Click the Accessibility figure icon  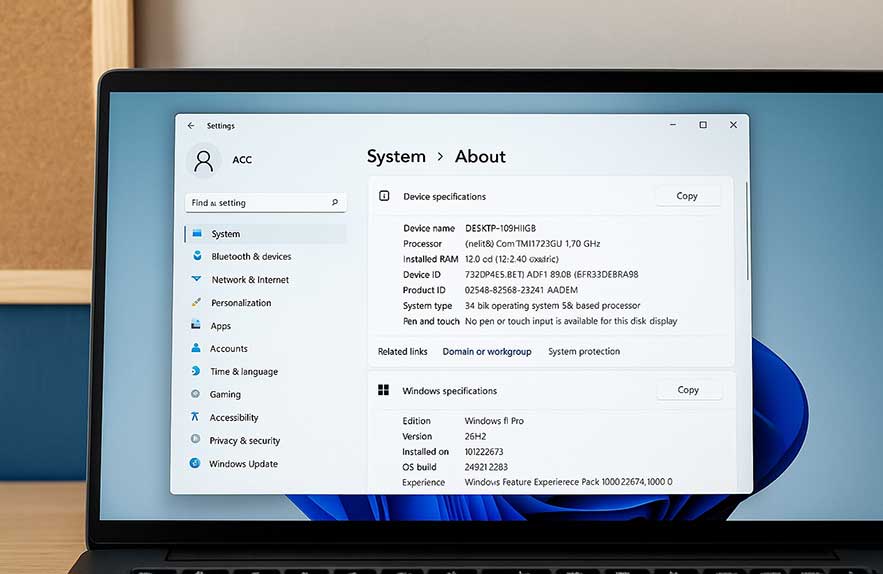point(195,417)
